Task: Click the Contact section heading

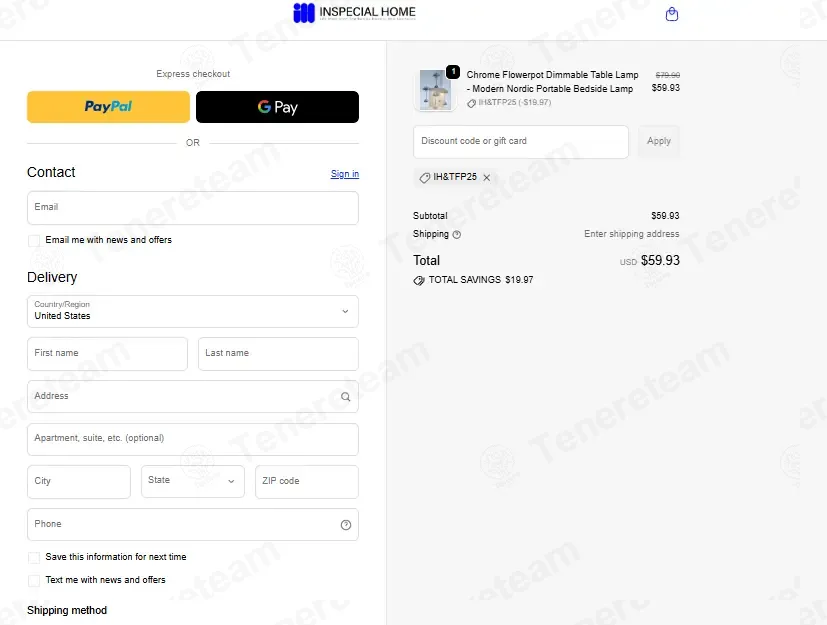Action: coord(51,172)
